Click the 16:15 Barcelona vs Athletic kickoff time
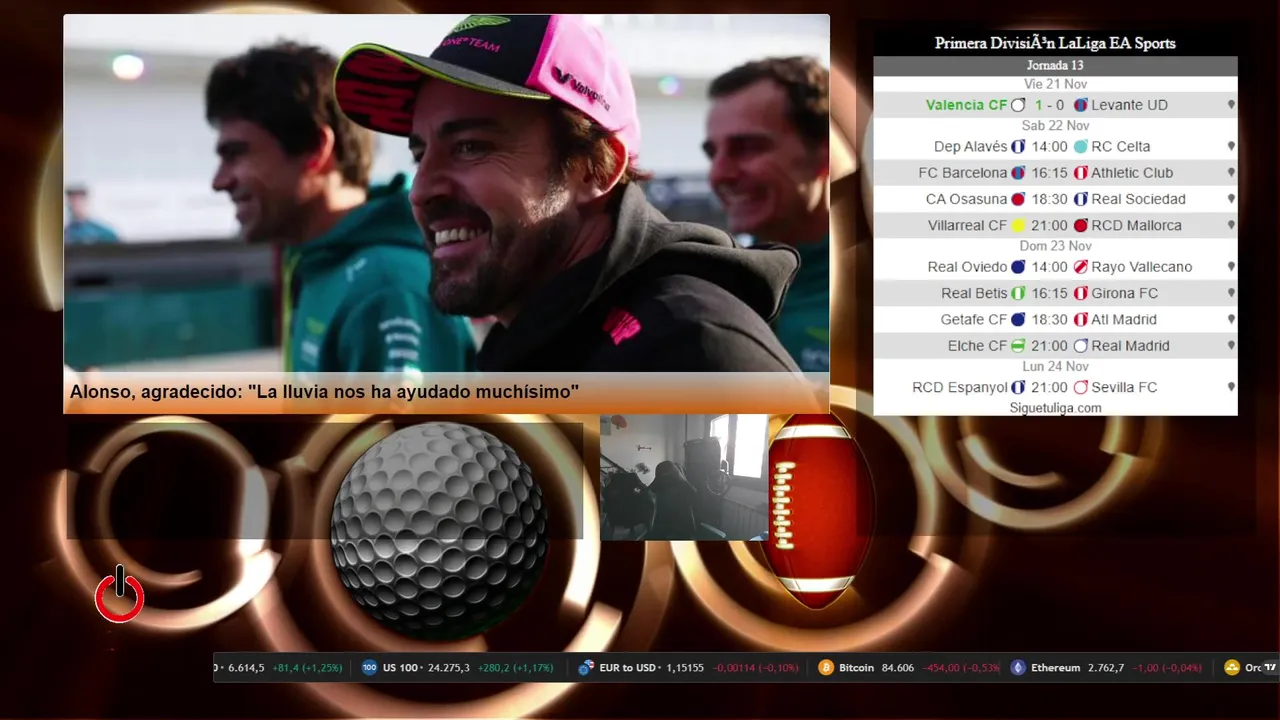The width and height of the screenshot is (1280, 720). point(1050,173)
